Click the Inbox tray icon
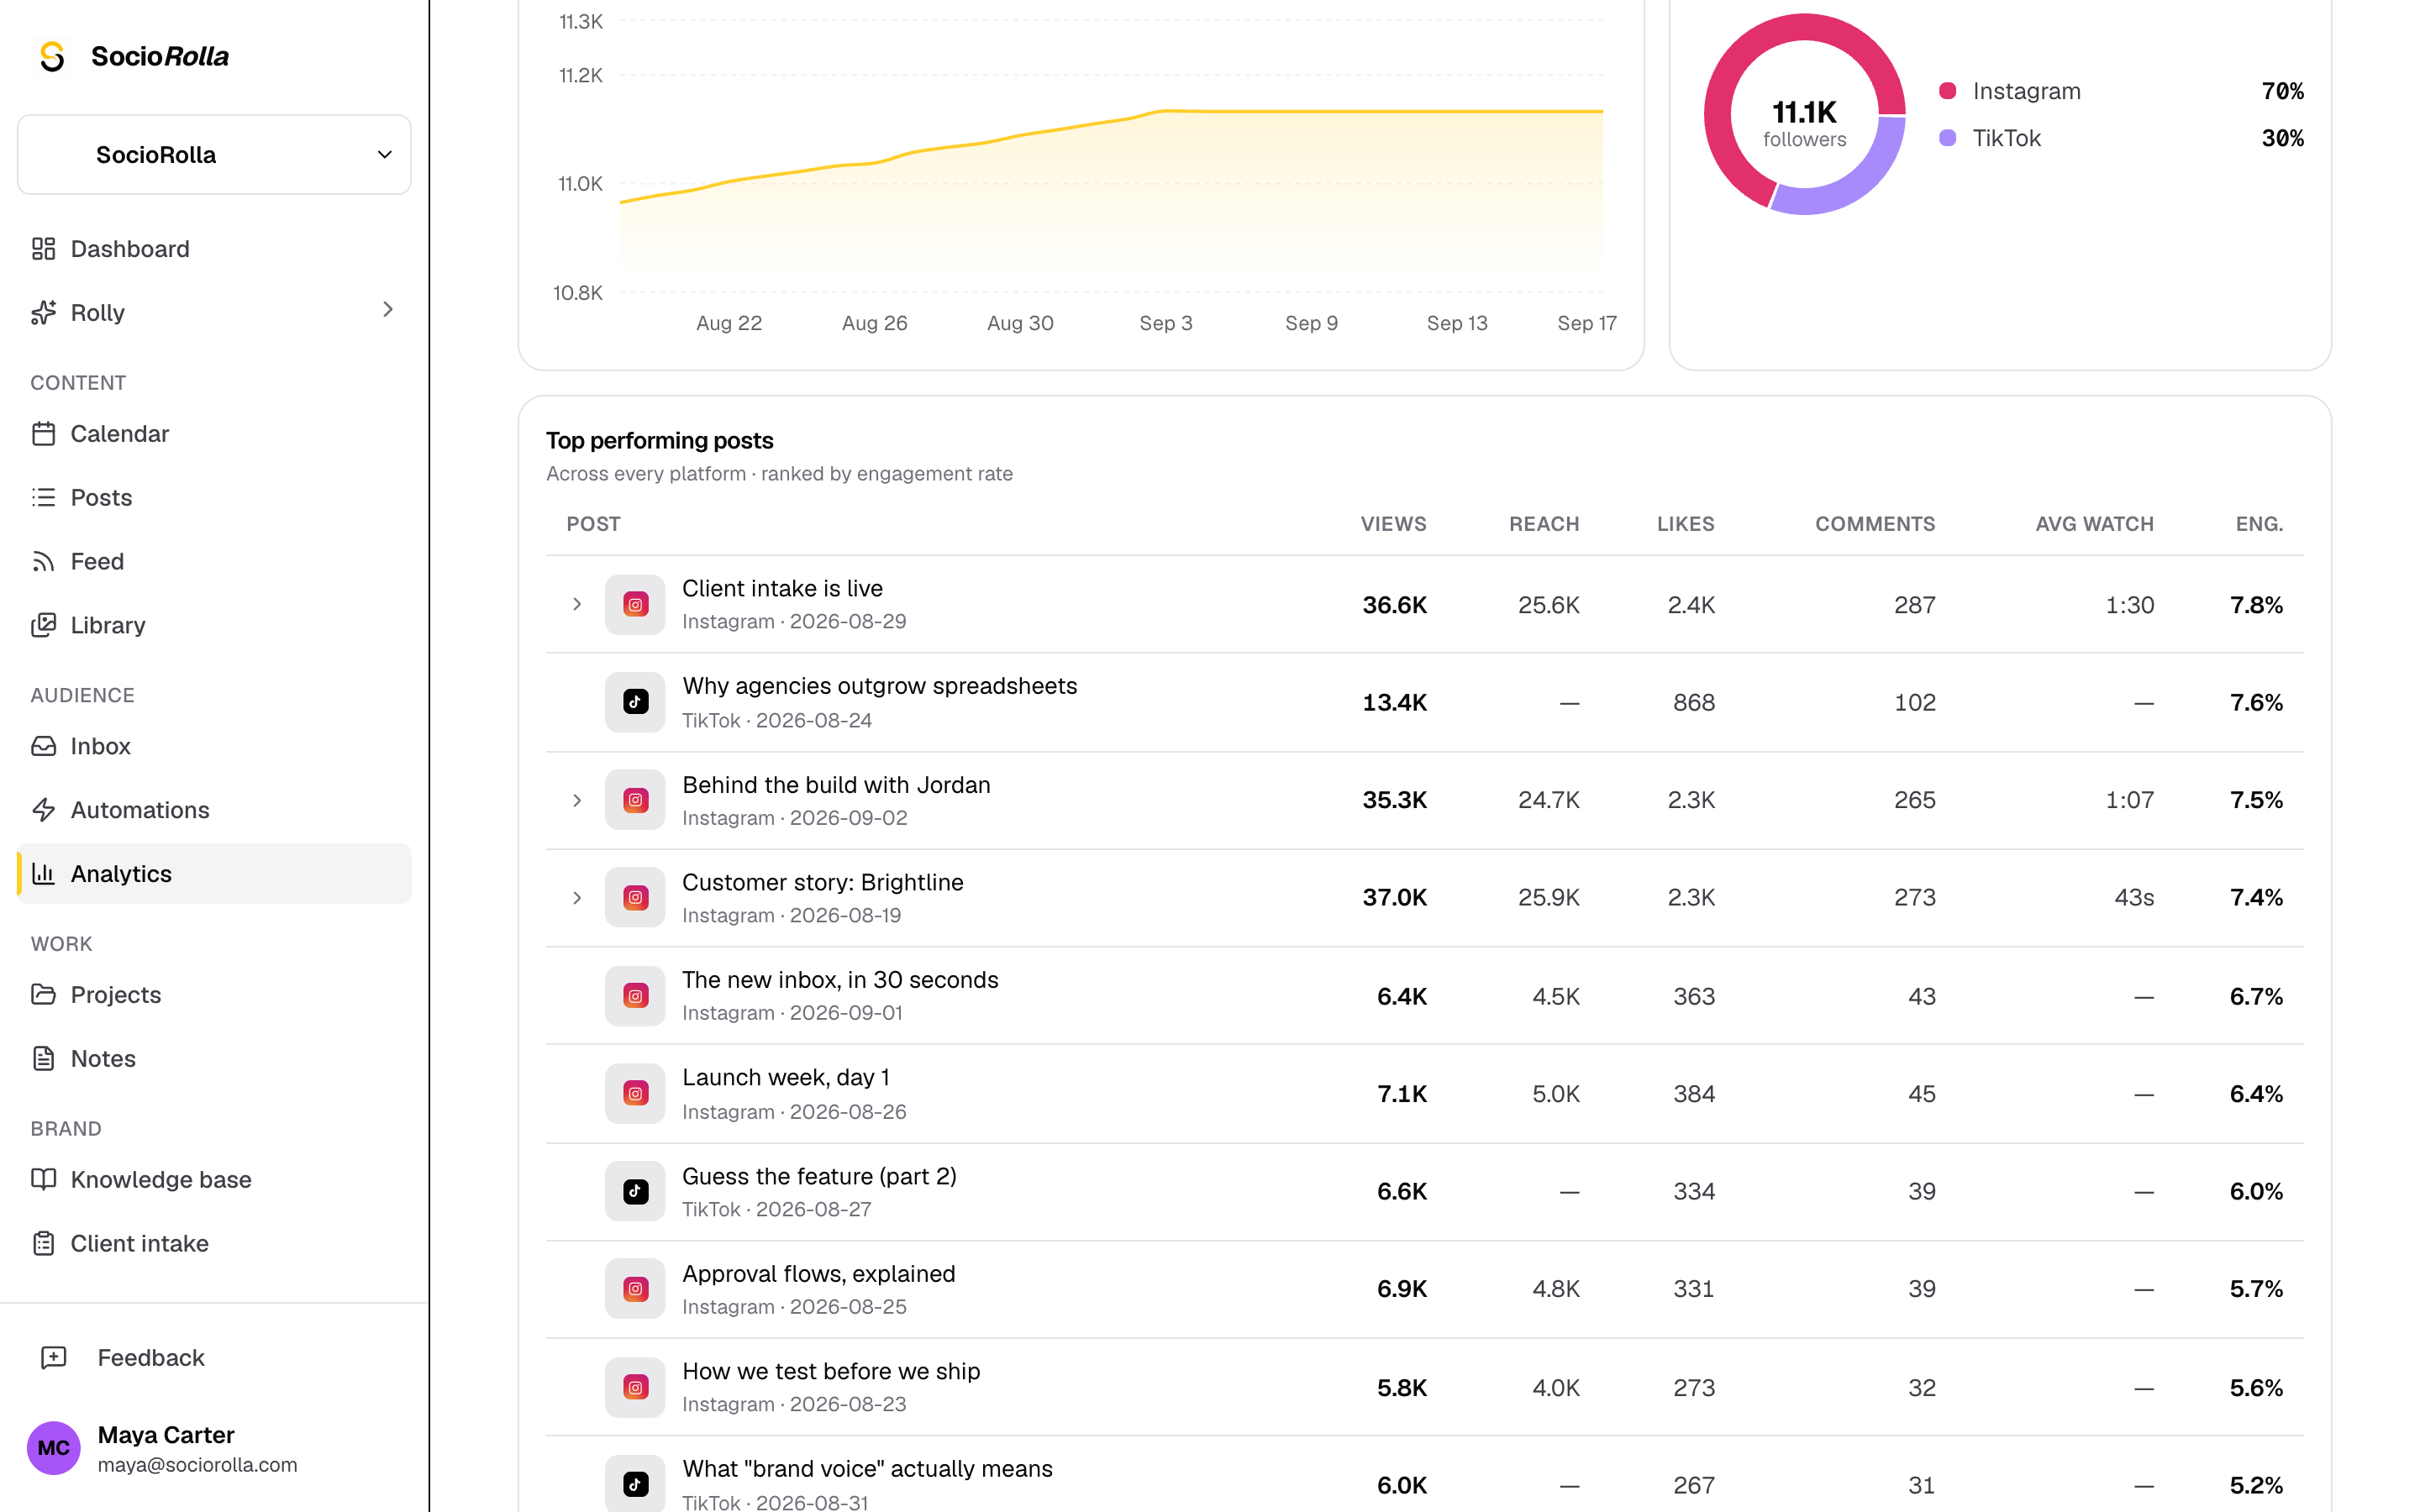Screen dimensions: 2420x1512 pos(43,747)
